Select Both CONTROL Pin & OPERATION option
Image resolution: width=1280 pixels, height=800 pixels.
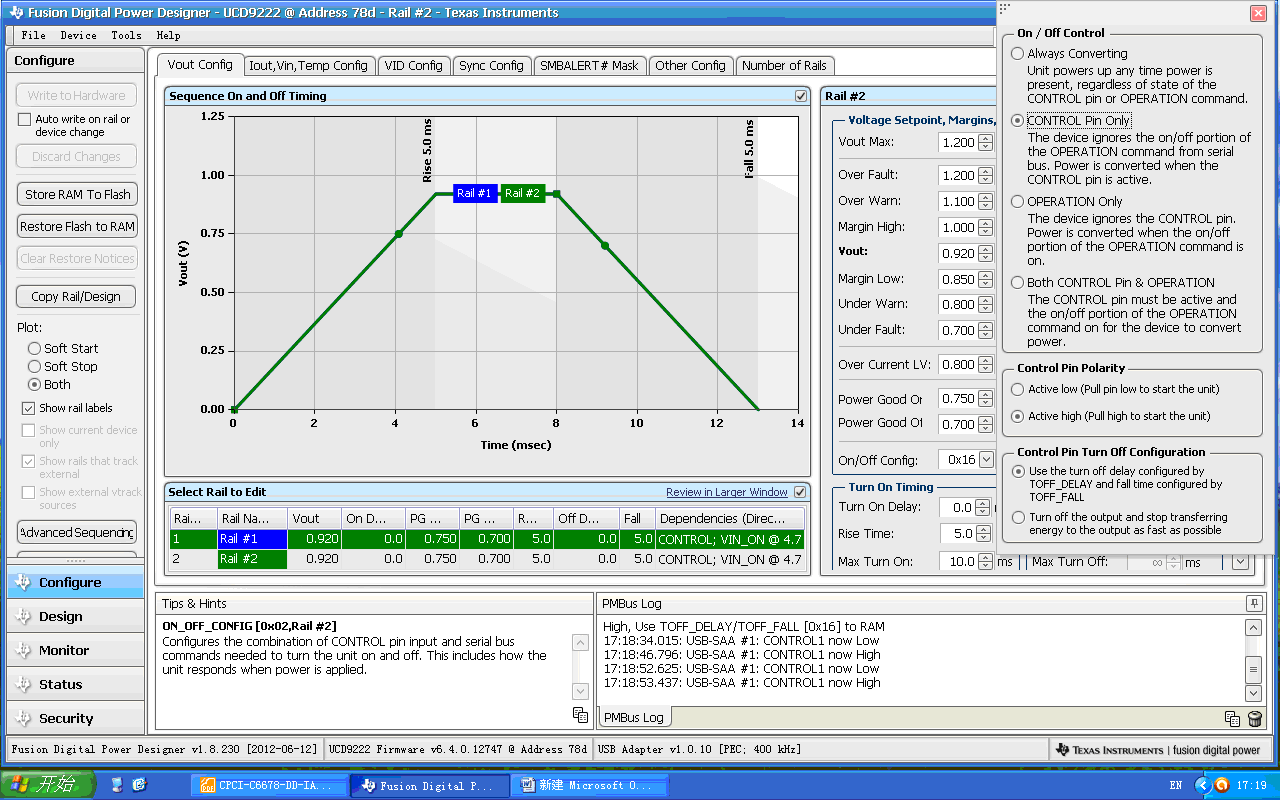click(1018, 283)
